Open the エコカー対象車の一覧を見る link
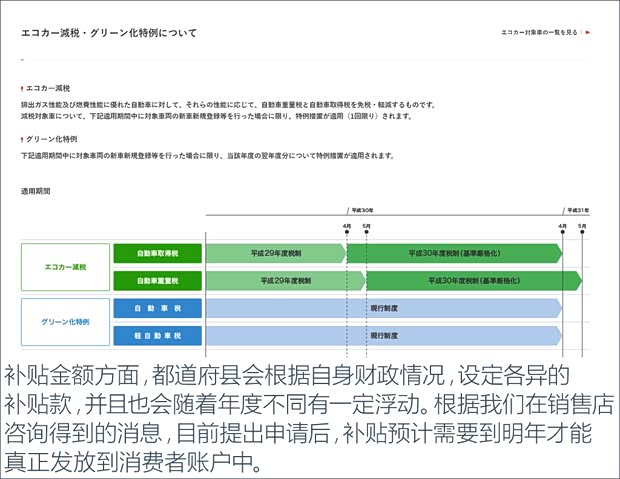This screenshot has height=479, width=620. coord(539,32)
